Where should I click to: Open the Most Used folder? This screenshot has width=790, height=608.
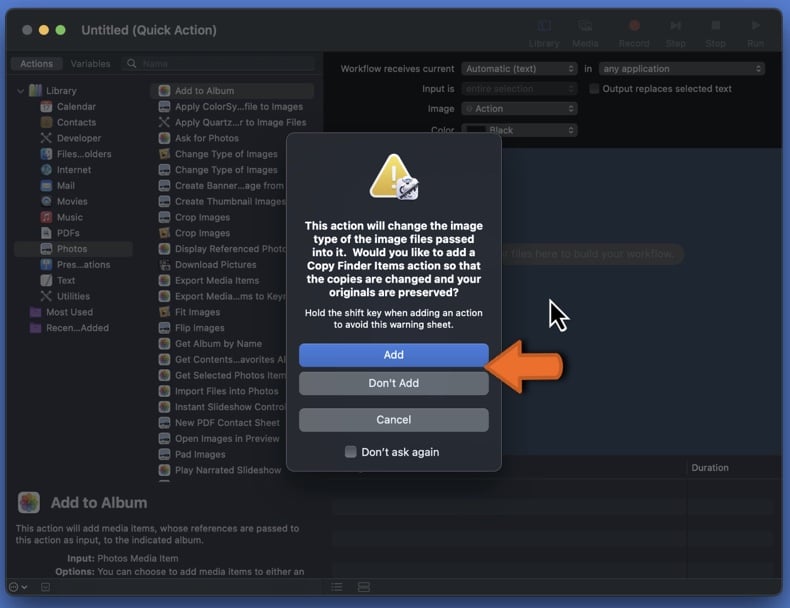tap(69, 312)
